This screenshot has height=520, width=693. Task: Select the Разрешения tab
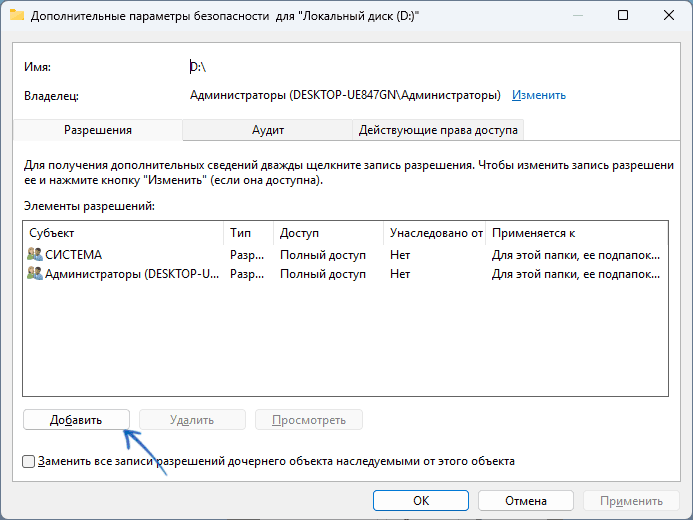click(x=98, y=130)
